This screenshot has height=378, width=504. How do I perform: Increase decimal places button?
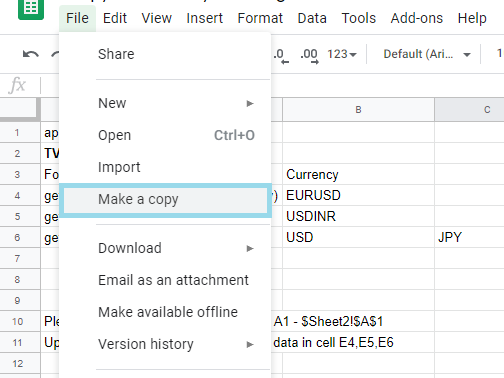click(309, 55)
